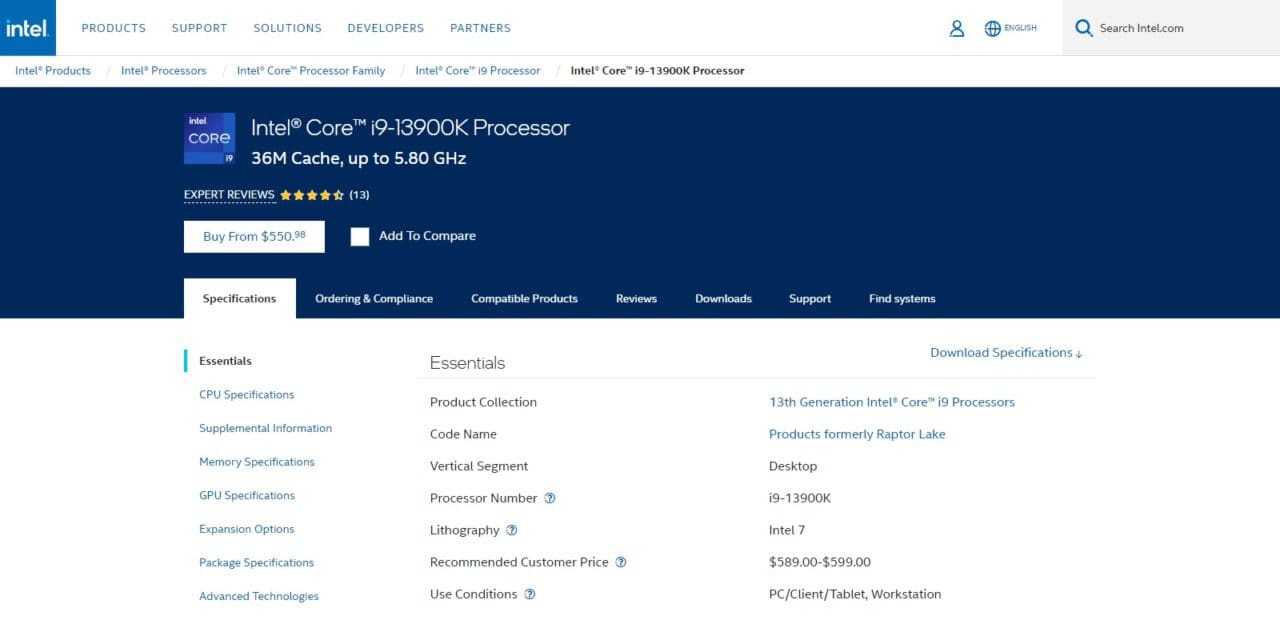Click the Intel Core i9-13900K Processor heading
The height and width of the screenshot is (620, 1280).
(x=410, y=128)
